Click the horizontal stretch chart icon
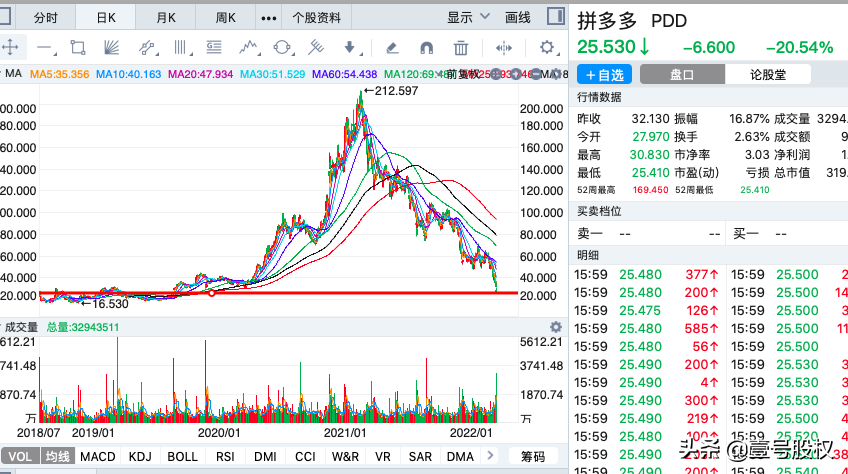The height and width of the screenshot is (474, 848). 504,48
